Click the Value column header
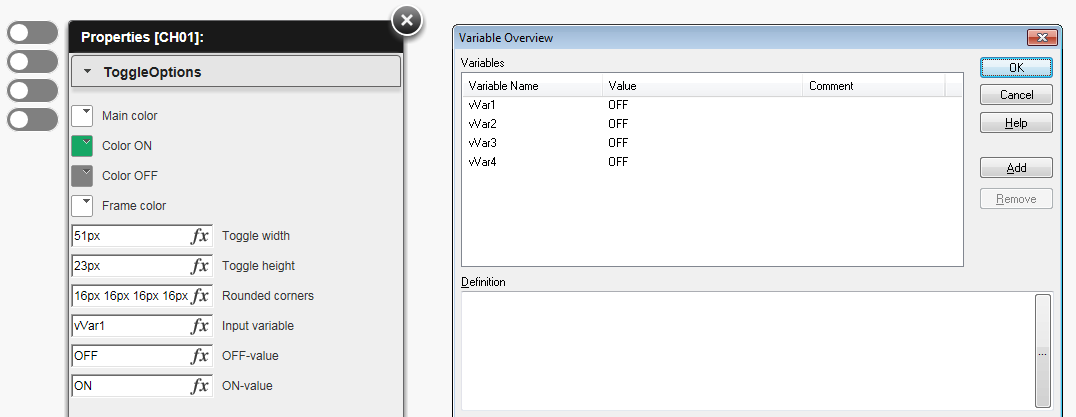 click(702, 86)
